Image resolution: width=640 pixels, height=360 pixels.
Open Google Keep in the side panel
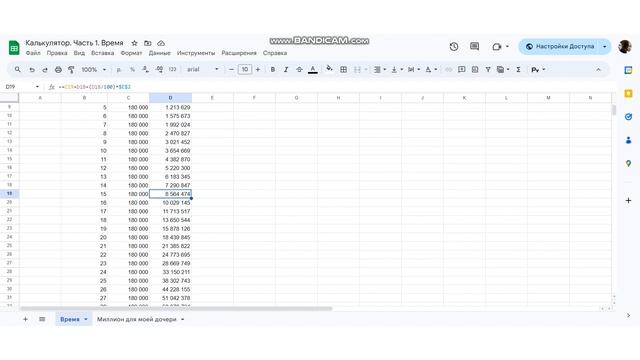[629, 93]
